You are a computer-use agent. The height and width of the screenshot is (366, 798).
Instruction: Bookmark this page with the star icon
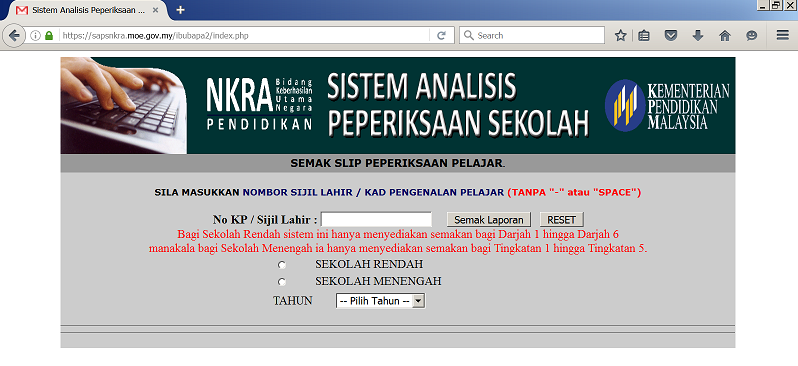pyautogui.click(x=620, y=36)
